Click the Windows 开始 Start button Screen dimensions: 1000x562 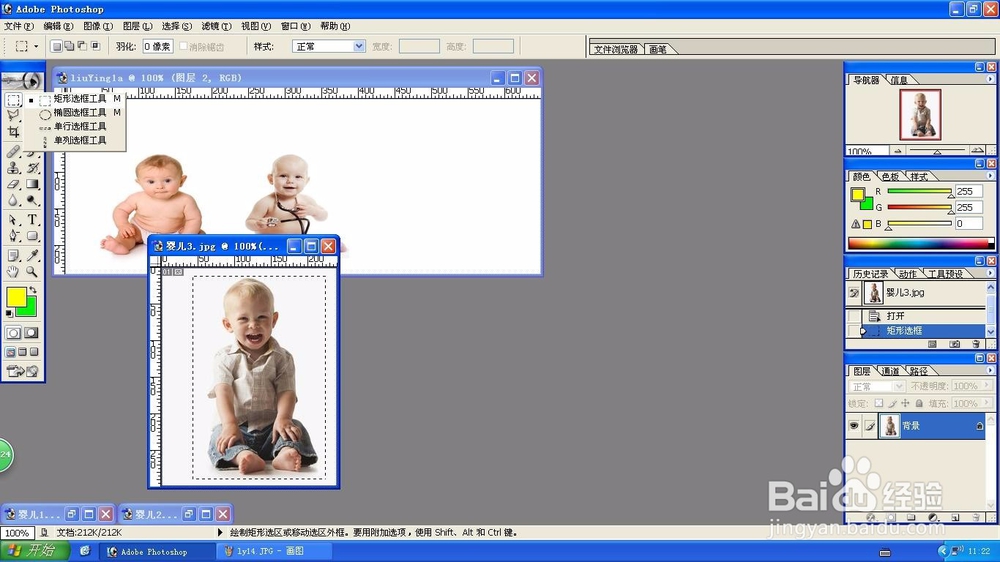(35, 551)
